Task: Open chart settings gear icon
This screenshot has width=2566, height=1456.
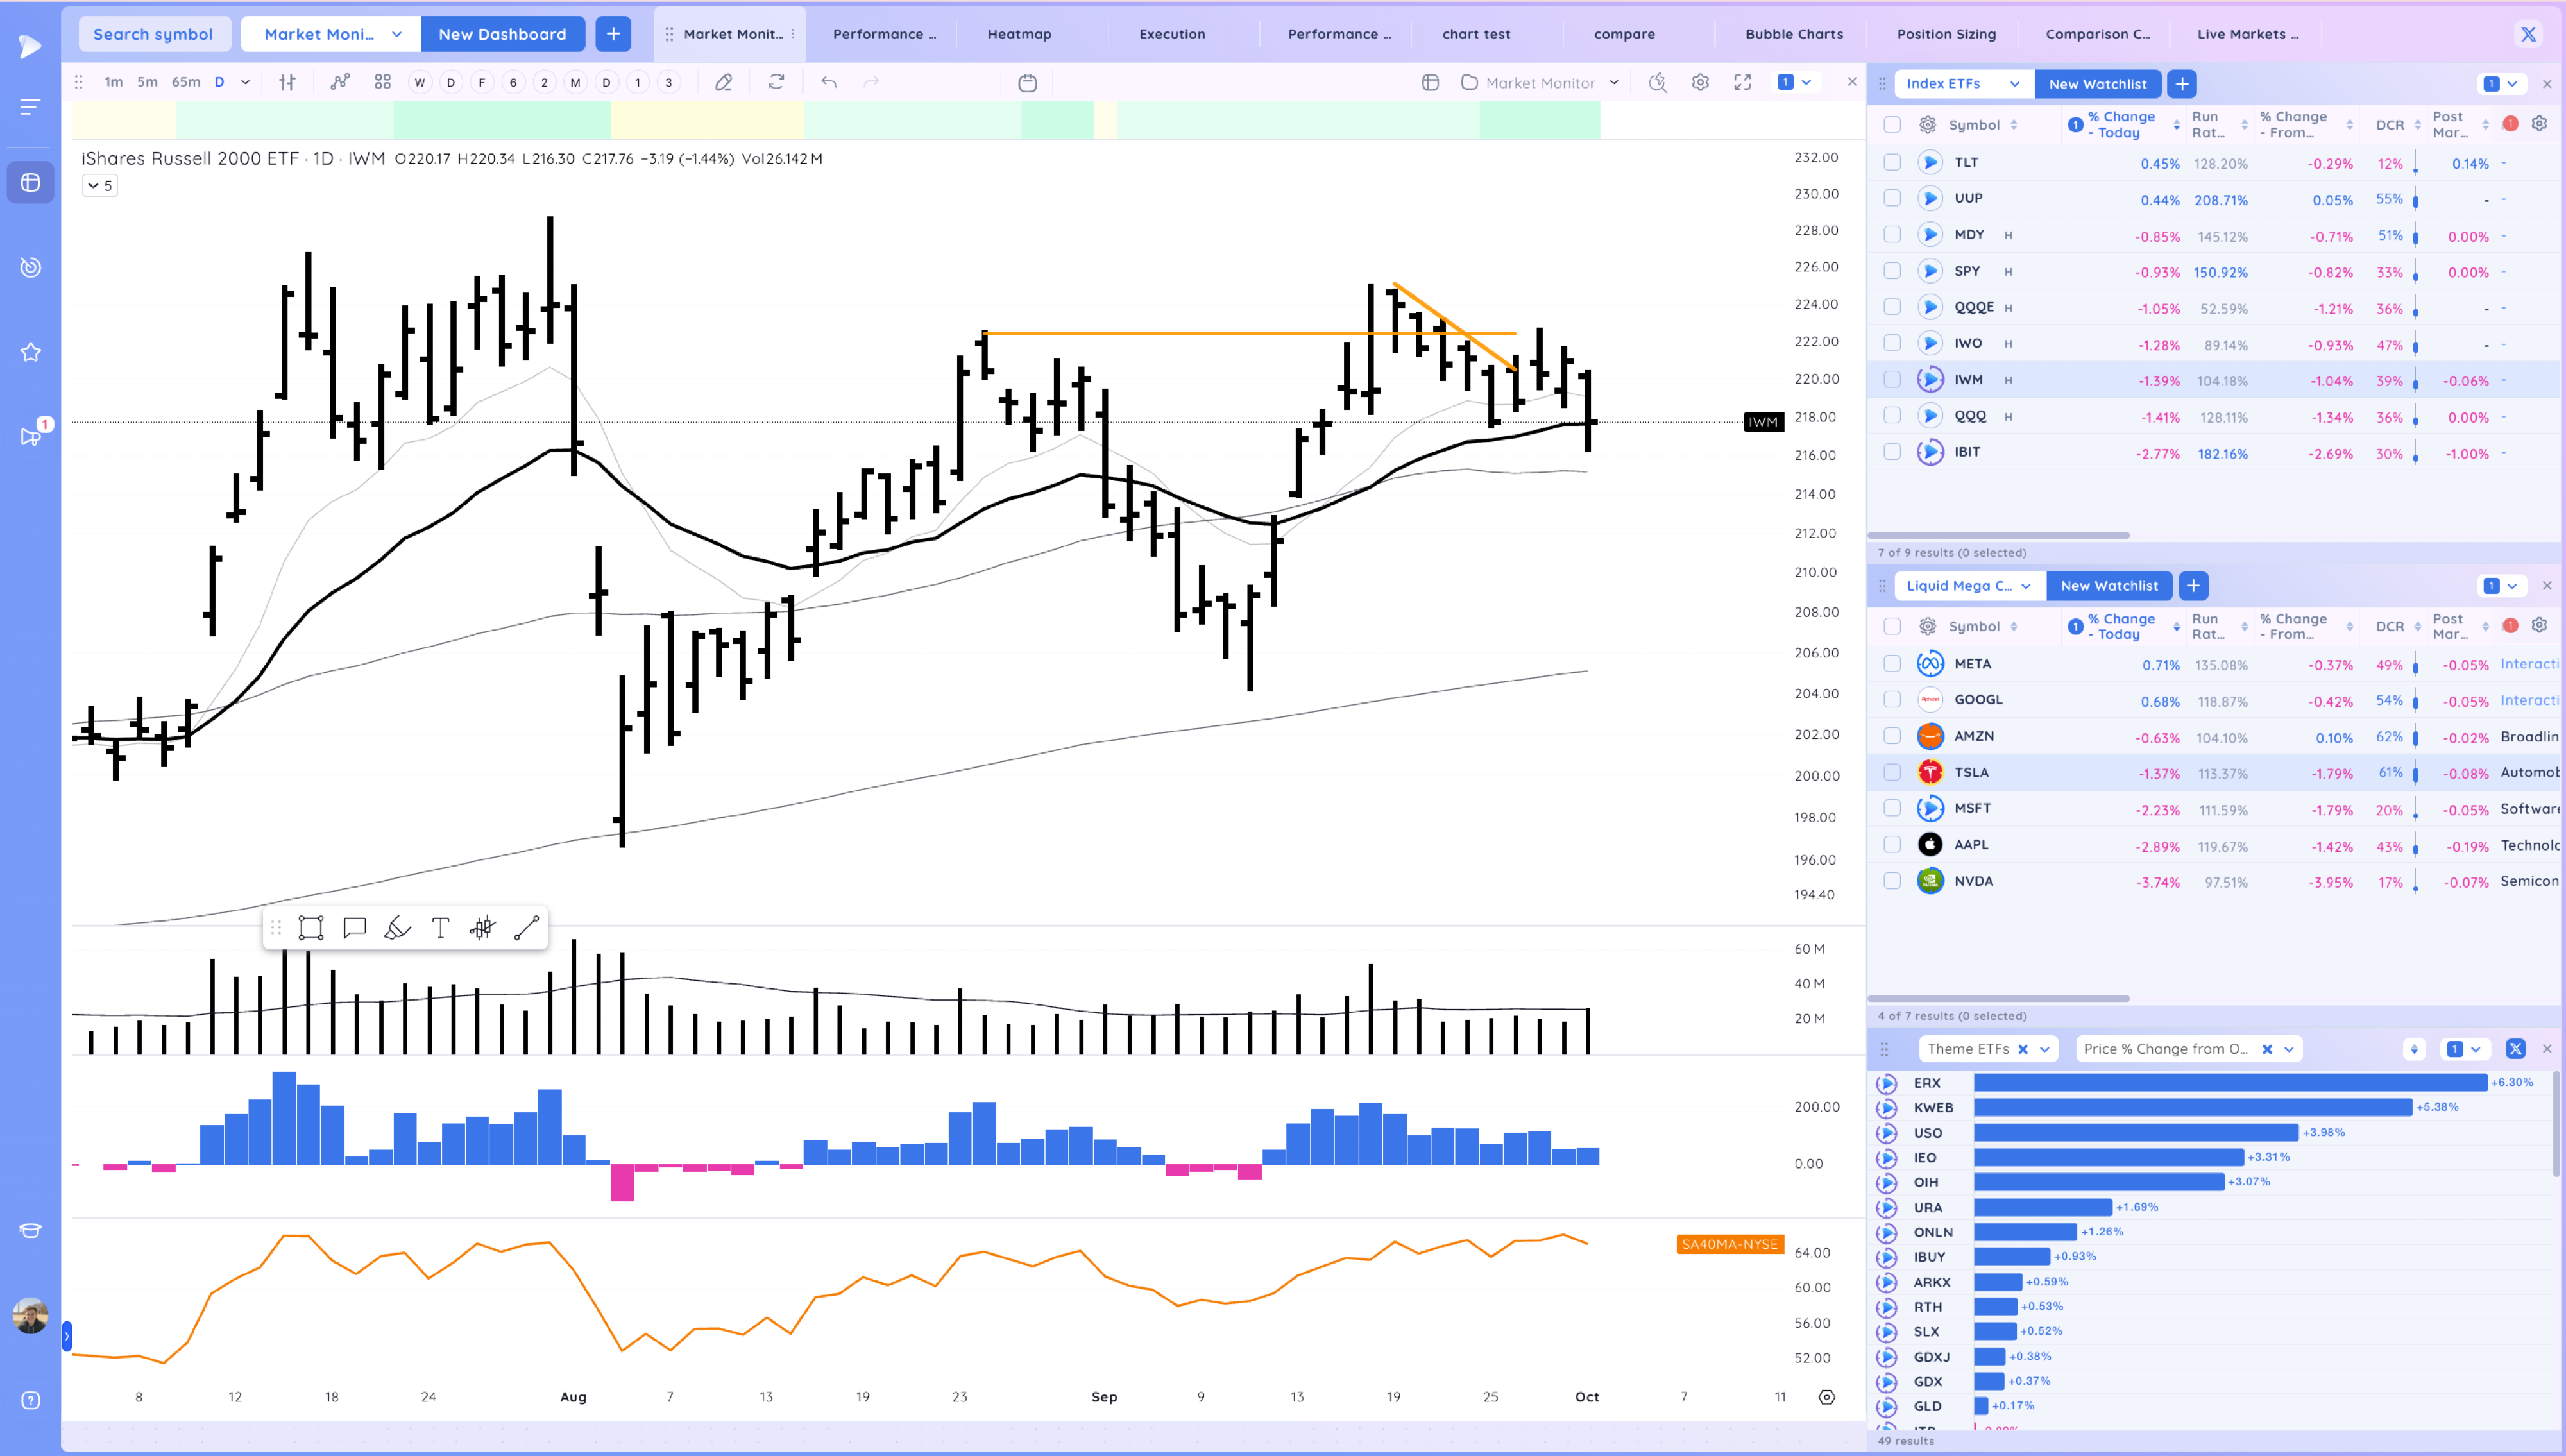Action: click(1700, 83)
